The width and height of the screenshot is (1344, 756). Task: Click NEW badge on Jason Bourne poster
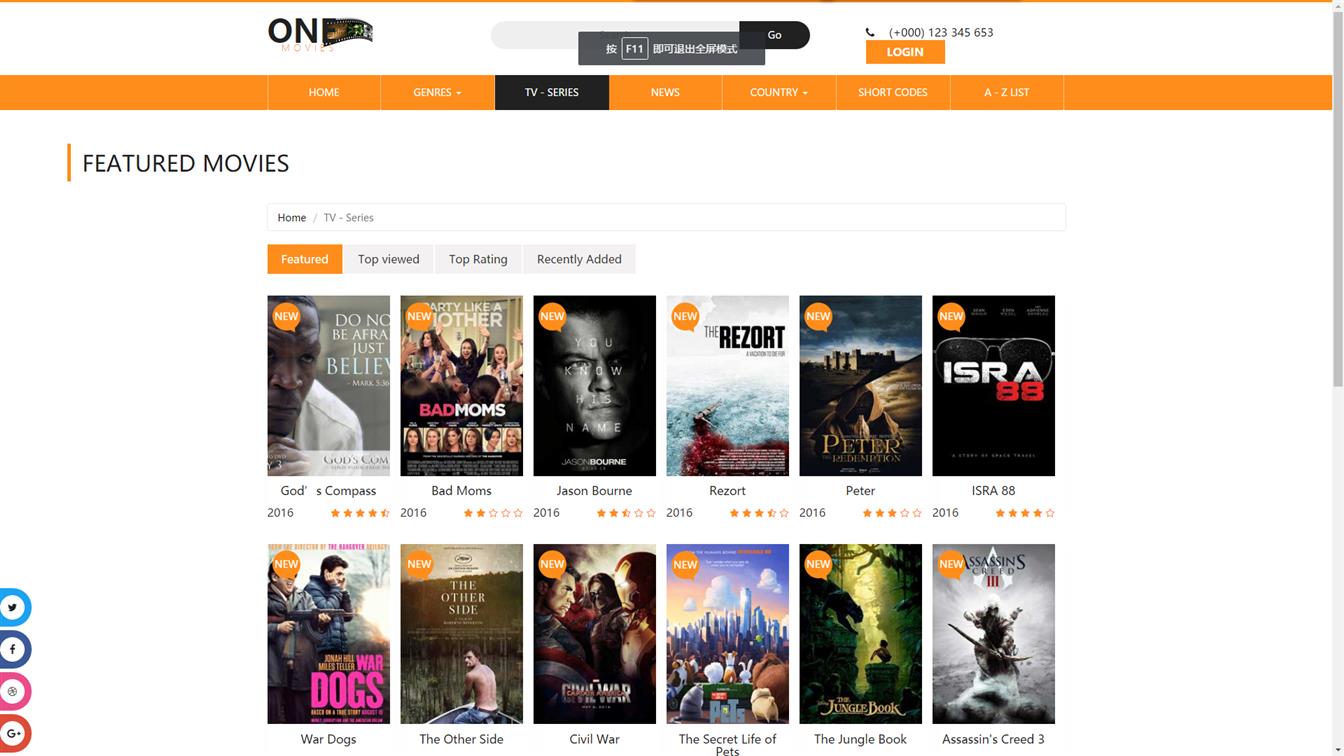552,316
